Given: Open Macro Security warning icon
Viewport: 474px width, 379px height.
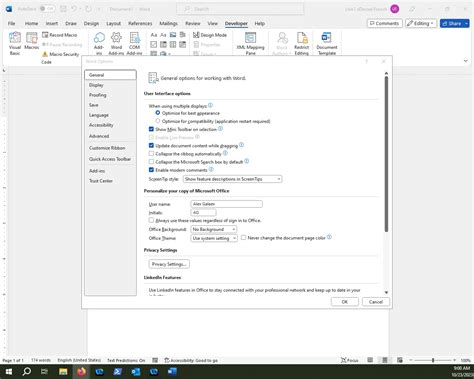Looking at the screenshot, I should point(45,54).
